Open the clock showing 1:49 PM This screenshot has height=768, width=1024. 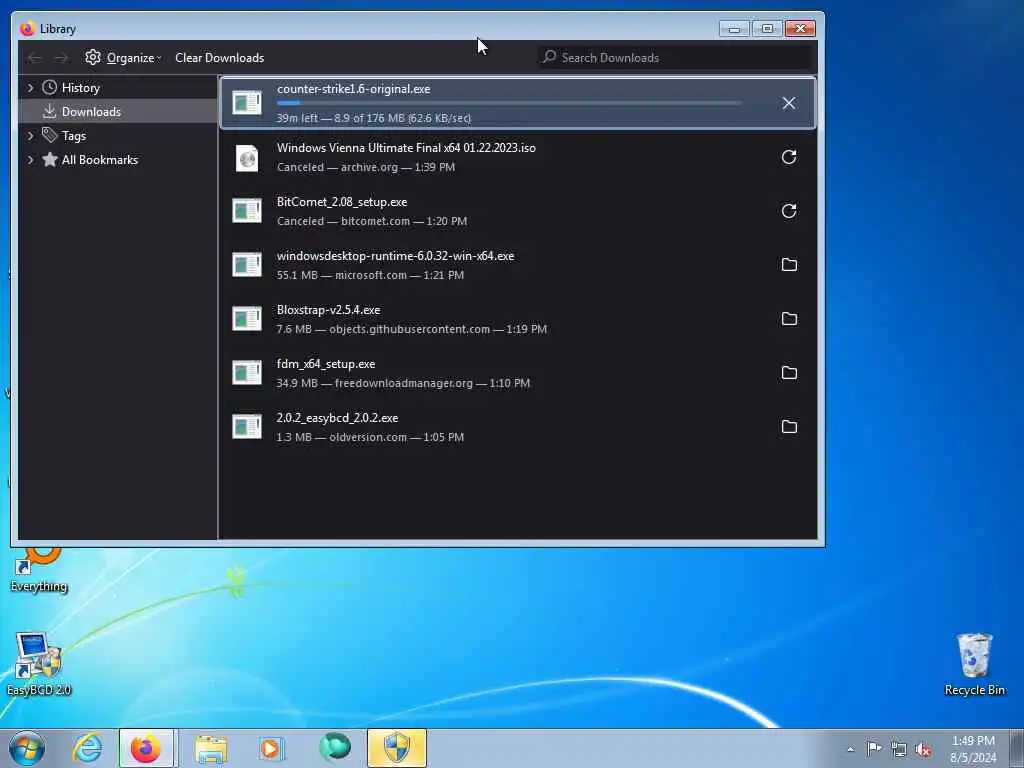tap(973, 749)
